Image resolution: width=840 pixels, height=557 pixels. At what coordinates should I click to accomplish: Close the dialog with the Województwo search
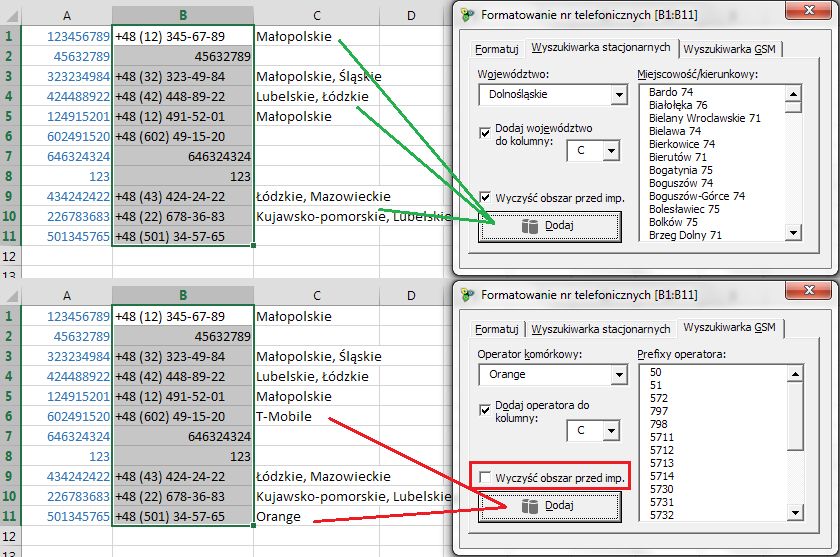tap(809, 10)
